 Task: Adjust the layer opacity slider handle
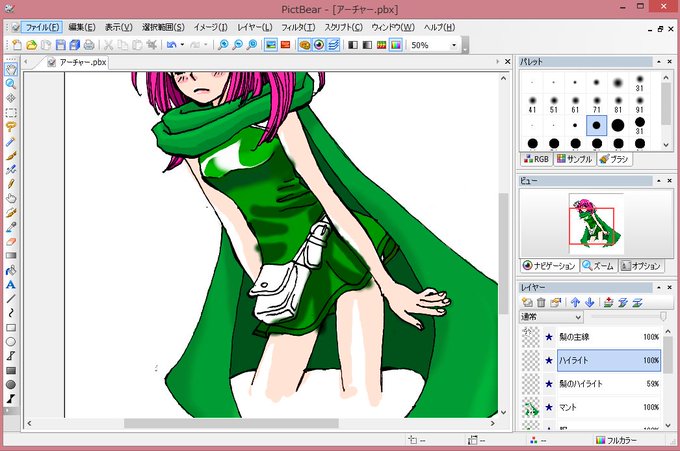tap(663, 317)
